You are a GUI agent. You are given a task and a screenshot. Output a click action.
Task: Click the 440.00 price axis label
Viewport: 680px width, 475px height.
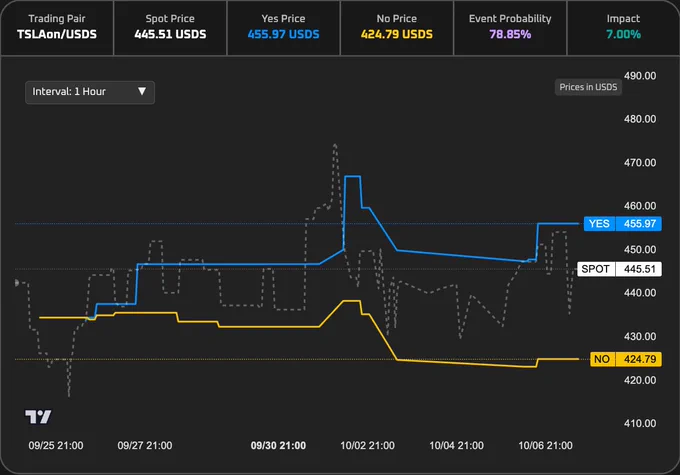pyautogui.click(x=640, y=293)
